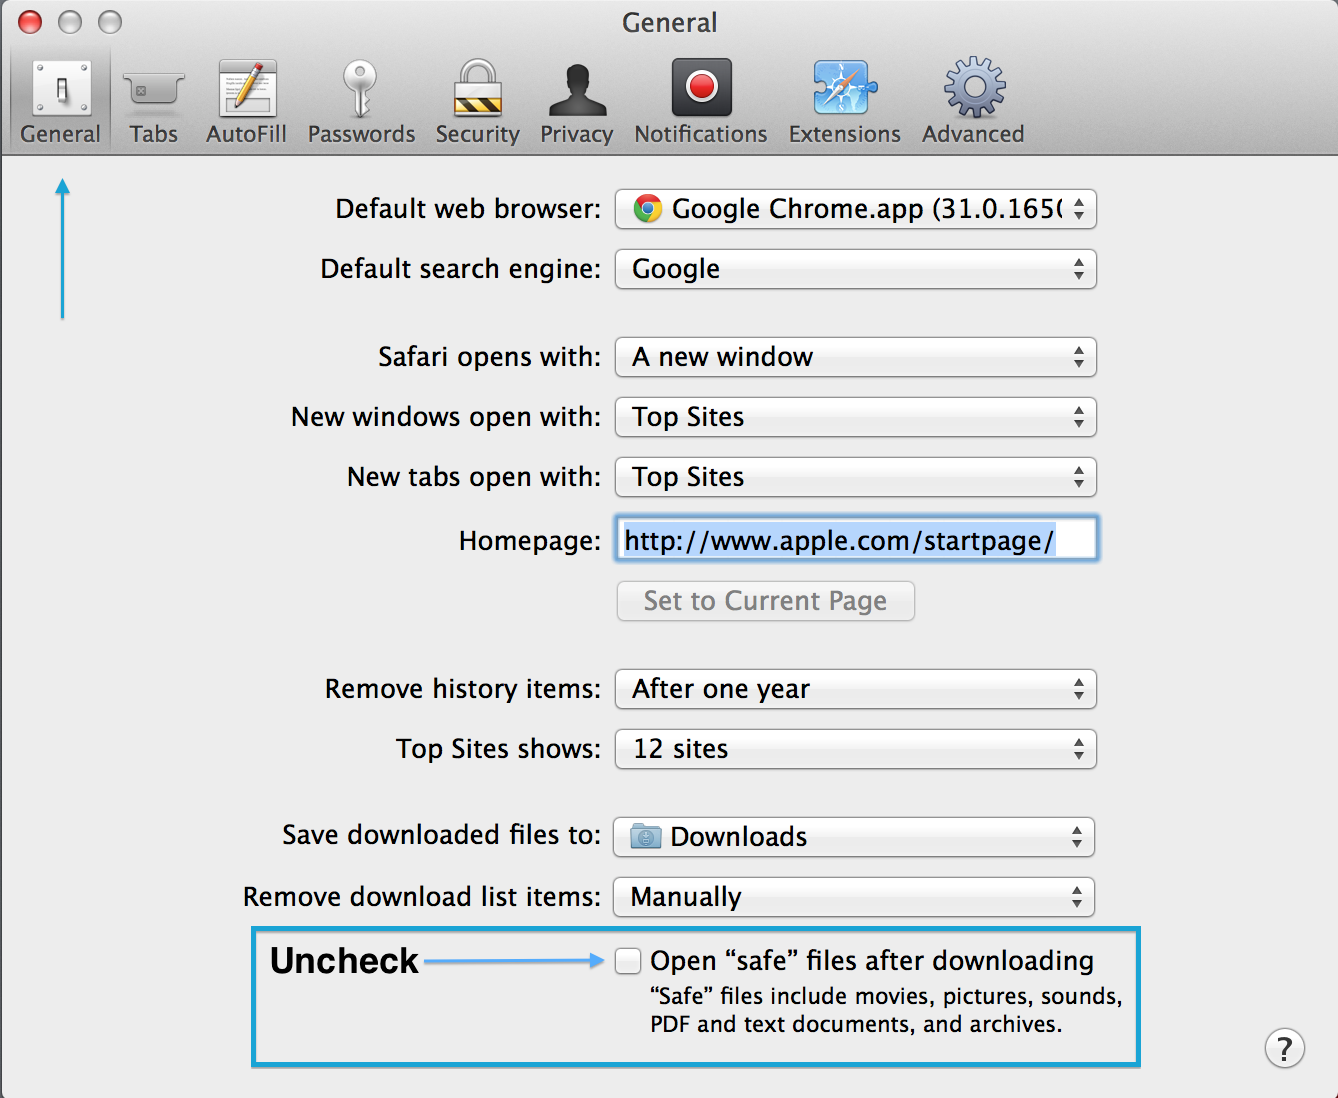Open the New windows open with dropdown
Image resolution: width=1338 pixels, height=1098 pixels.
click(x=856, y=417)
